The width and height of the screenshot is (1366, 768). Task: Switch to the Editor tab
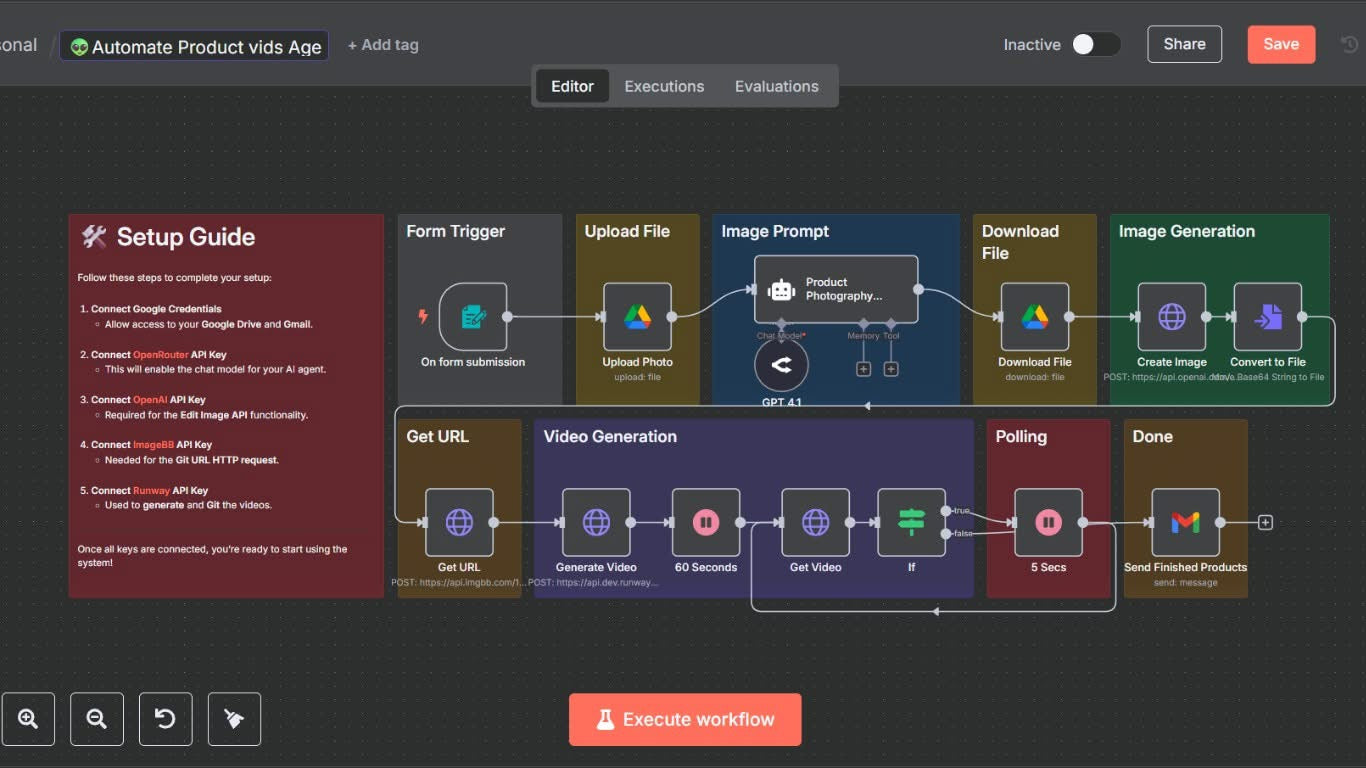[572, 86]
